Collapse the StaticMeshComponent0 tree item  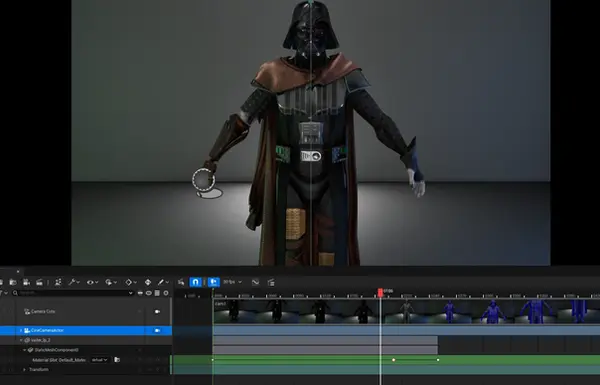click(24, 350)
